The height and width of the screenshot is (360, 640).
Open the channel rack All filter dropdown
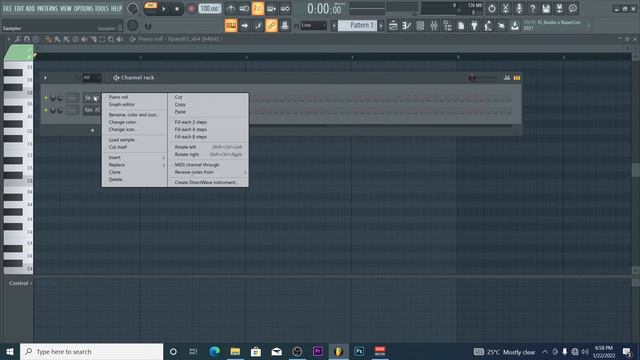91,78
